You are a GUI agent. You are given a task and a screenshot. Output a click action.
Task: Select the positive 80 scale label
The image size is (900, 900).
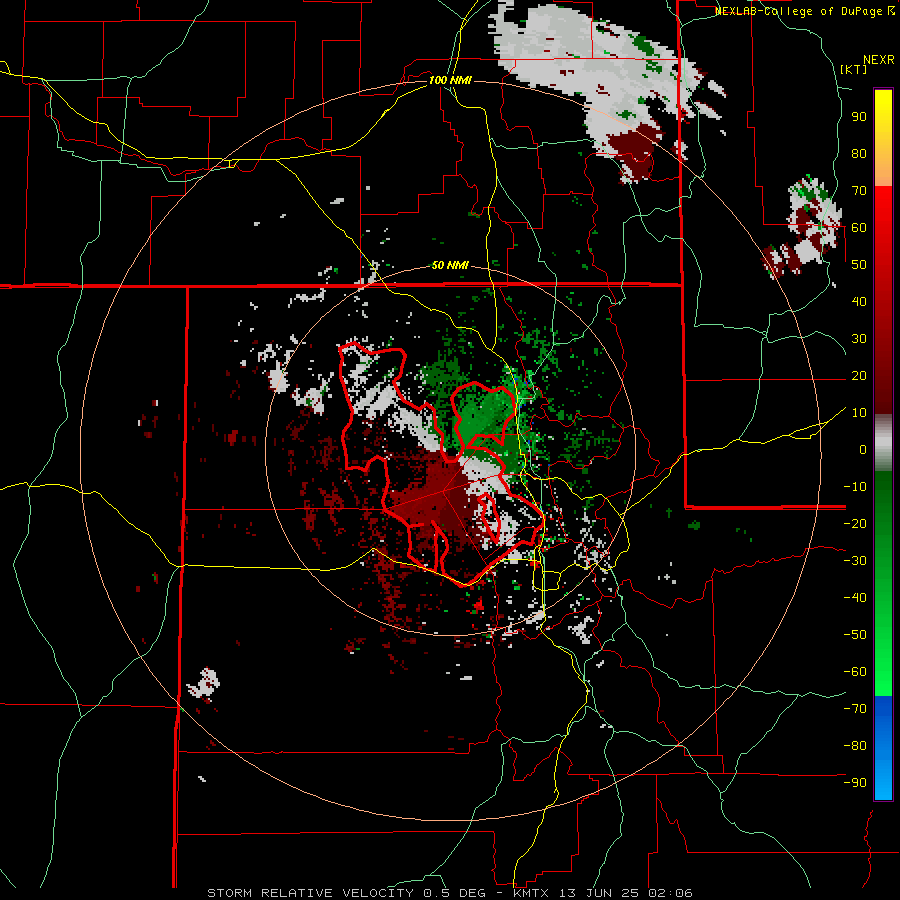click(859, 154)
